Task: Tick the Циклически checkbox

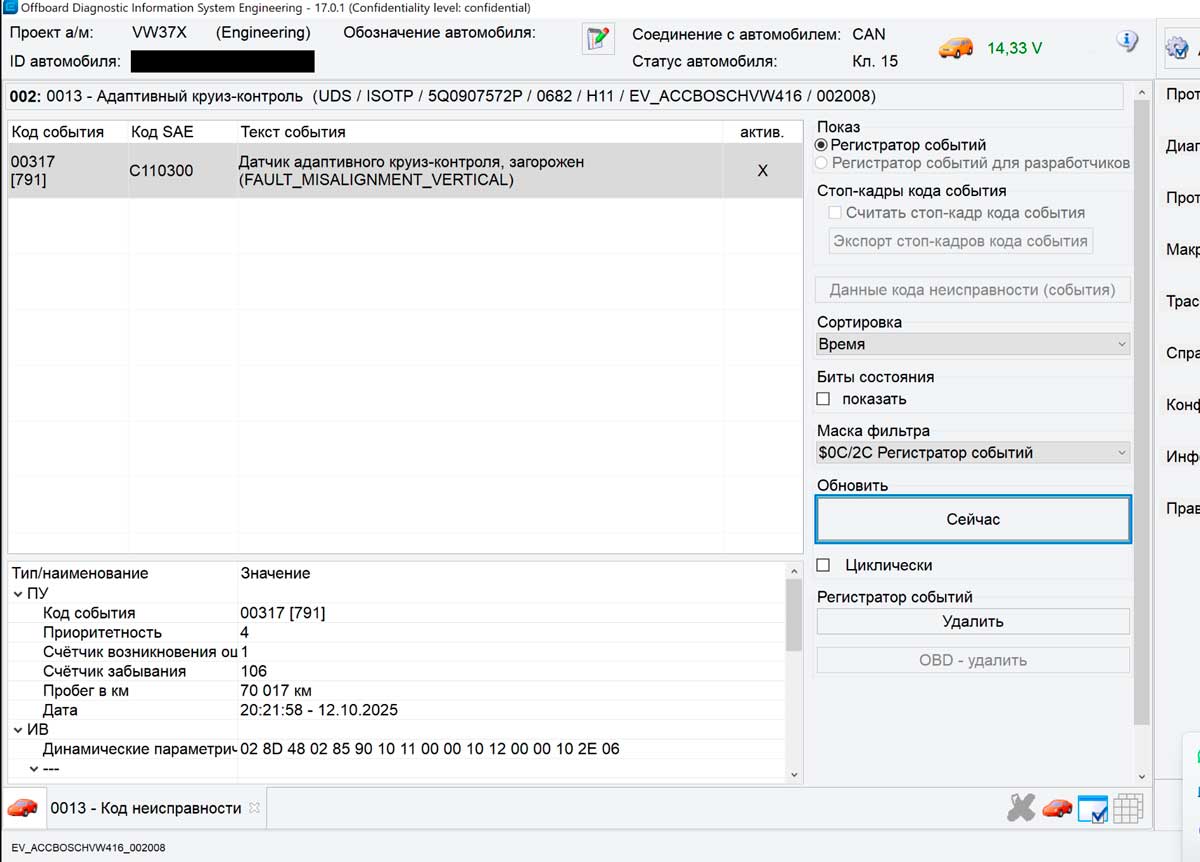Action: click(x=823, y=565)
